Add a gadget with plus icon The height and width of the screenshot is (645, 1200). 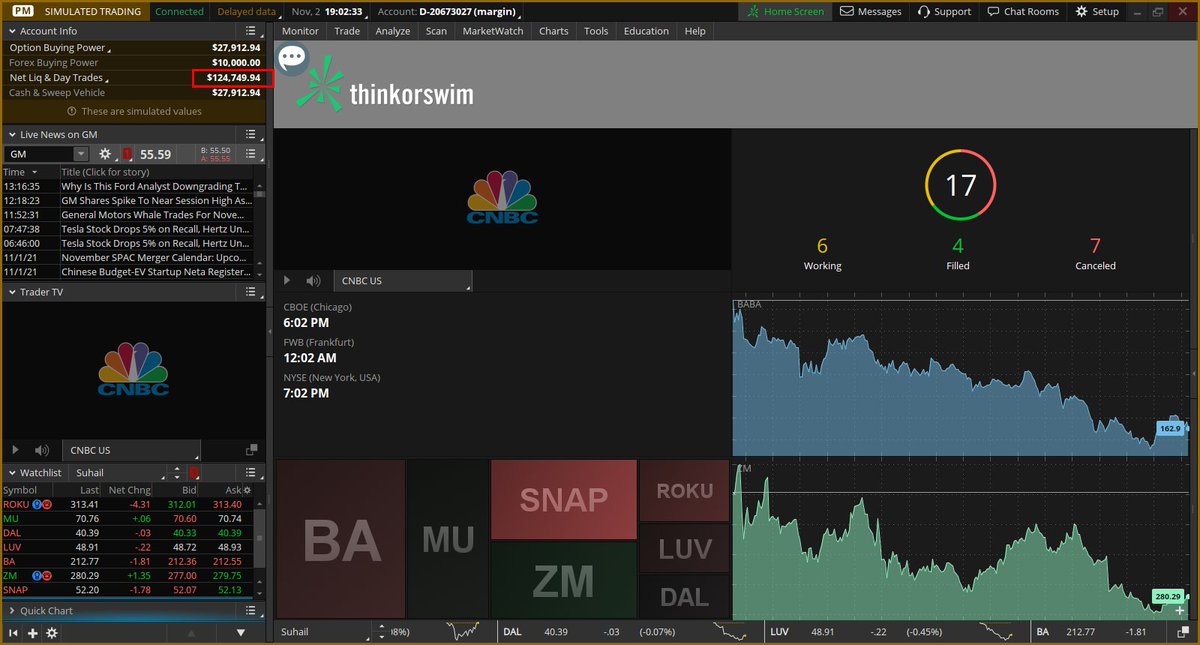point(33,633)
